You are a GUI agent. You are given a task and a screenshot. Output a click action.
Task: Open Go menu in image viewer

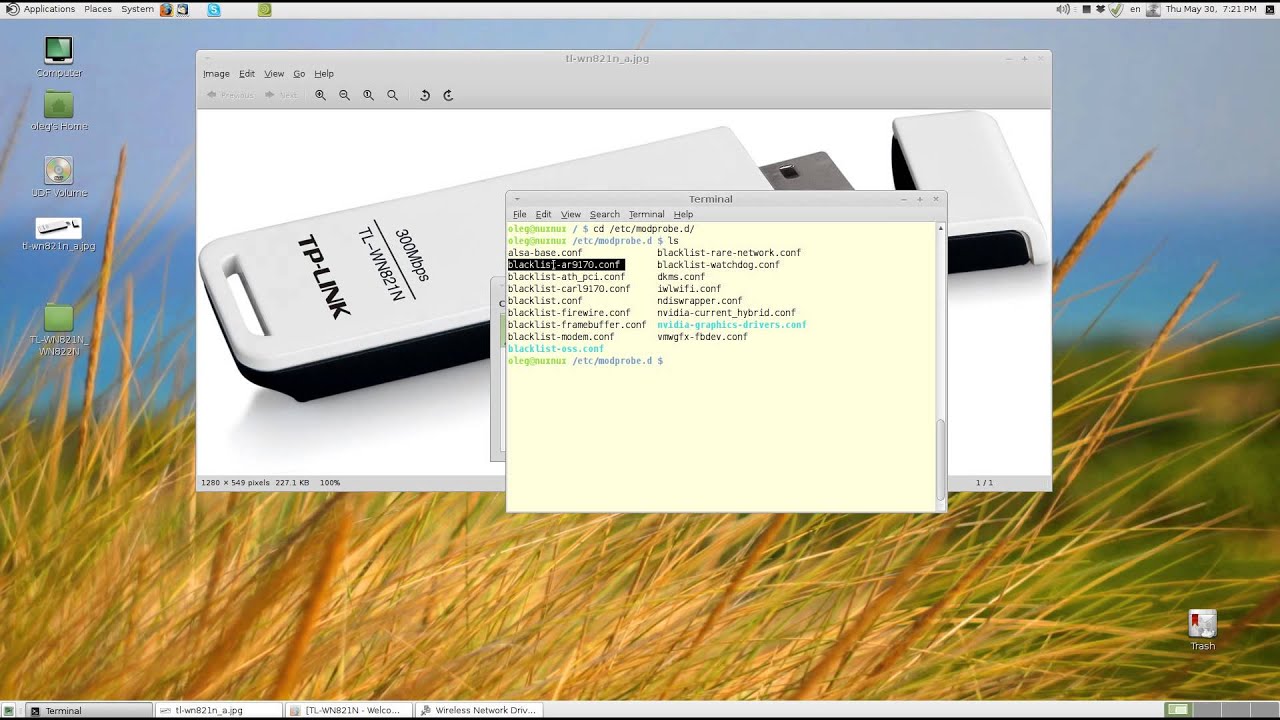tap(299, 74)
